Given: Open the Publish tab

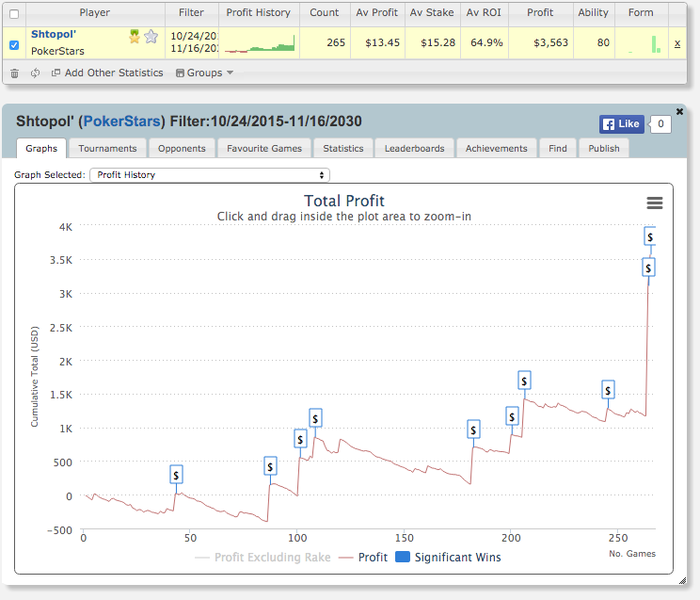Looking at the screenshot, I should pos(604,148).
